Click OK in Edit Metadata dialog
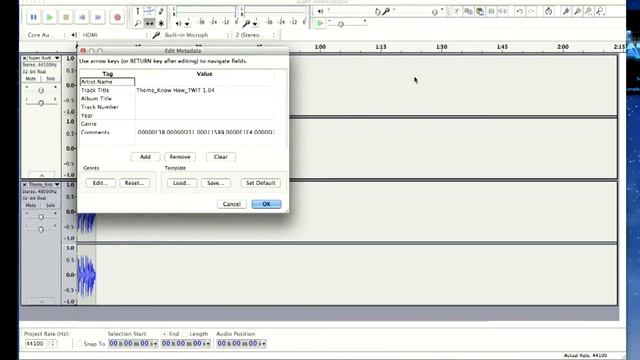Viewport: 640px width, 360px height. tap(266, 204)
